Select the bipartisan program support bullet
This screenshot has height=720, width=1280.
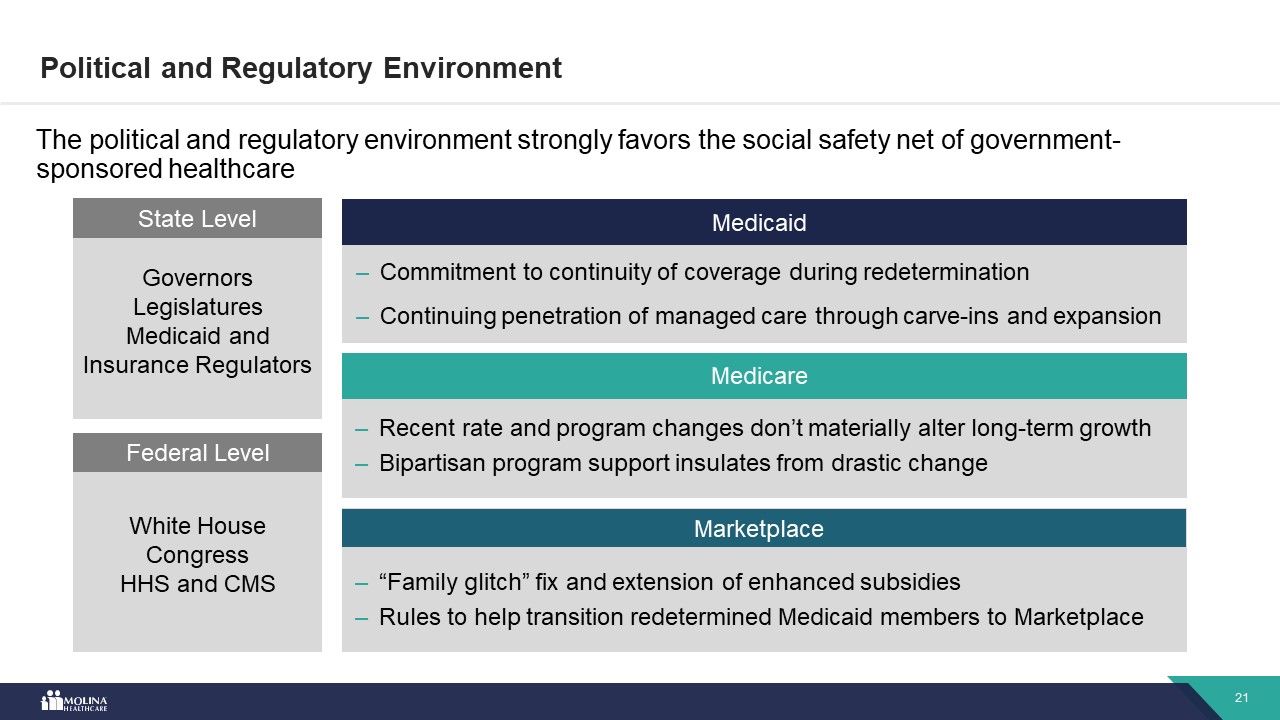pos(683,463)
